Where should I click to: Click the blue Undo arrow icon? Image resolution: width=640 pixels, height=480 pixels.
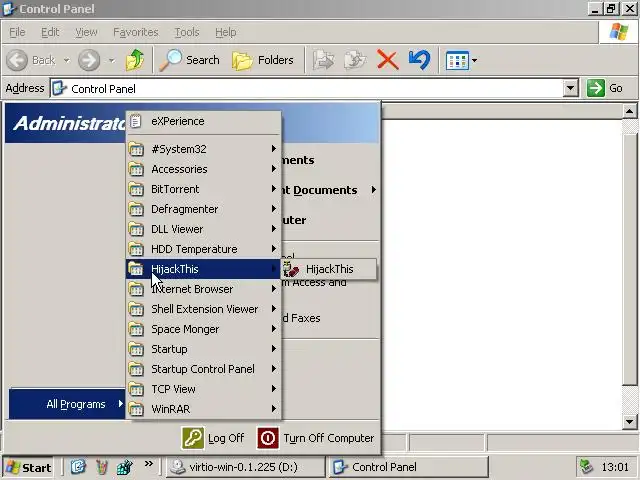click(419, 60)
